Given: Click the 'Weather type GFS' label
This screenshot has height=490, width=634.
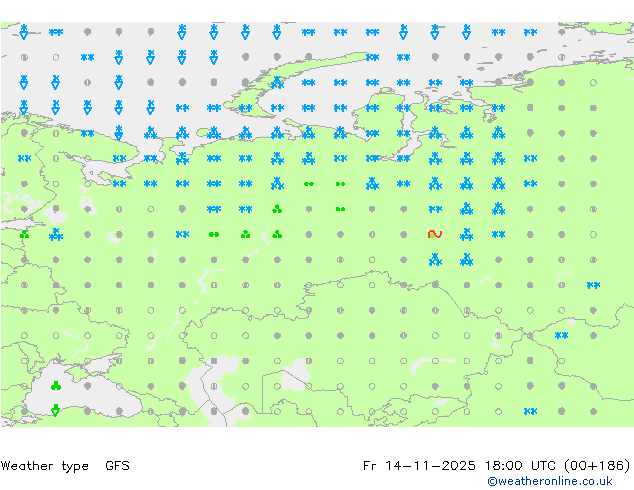Looking at the screenshot, I should 65,466.
